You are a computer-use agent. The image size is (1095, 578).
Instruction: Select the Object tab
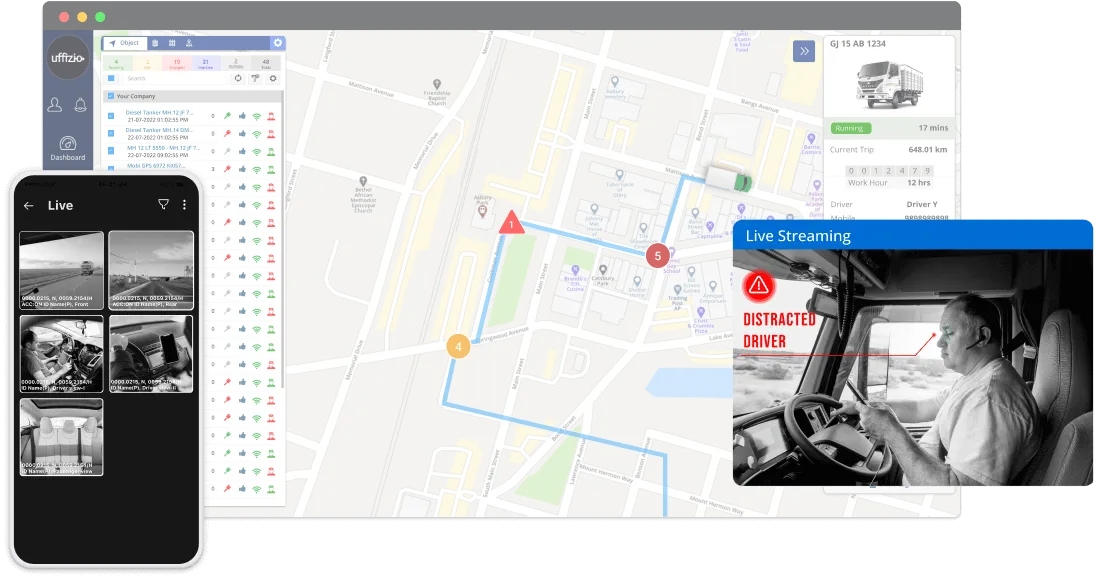point(125,43)
